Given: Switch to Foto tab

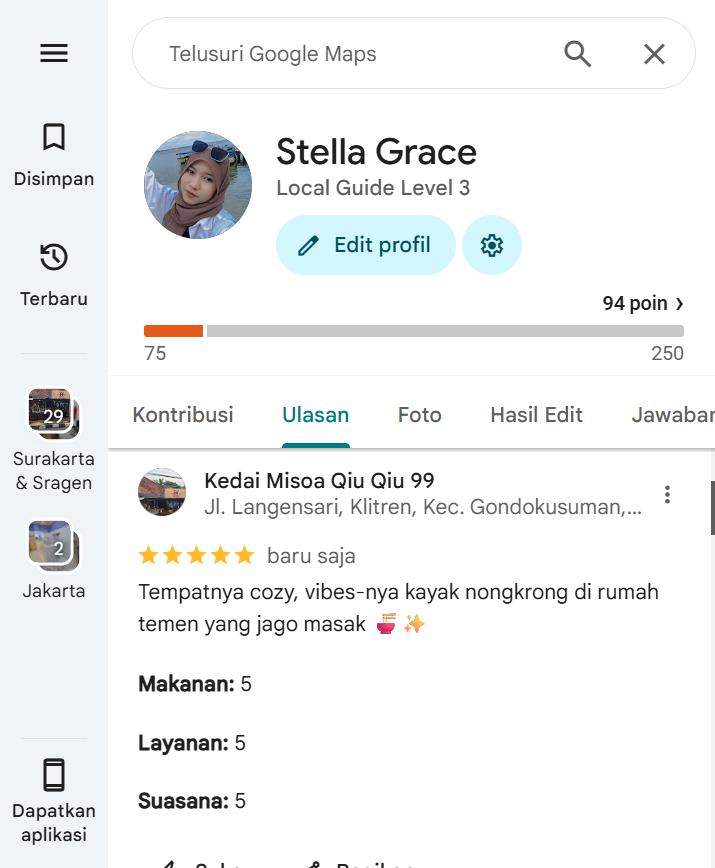Looking at the screenshot, I should 419,415.
